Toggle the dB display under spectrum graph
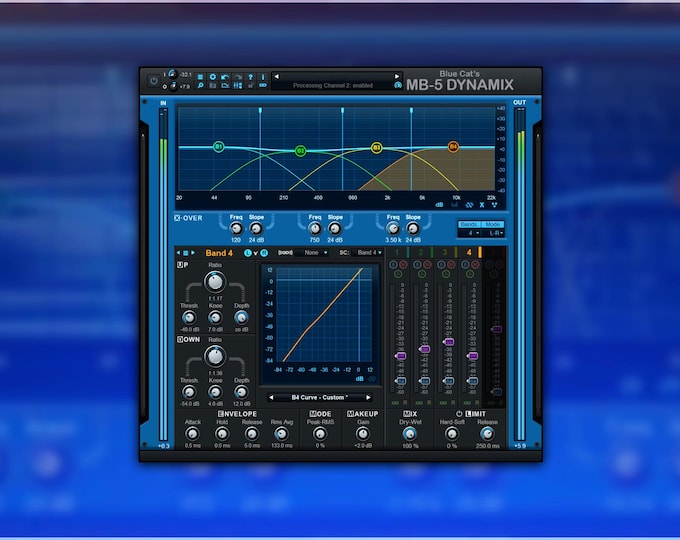This screenshot has height=540, width=680. click(x=439, y=205)
